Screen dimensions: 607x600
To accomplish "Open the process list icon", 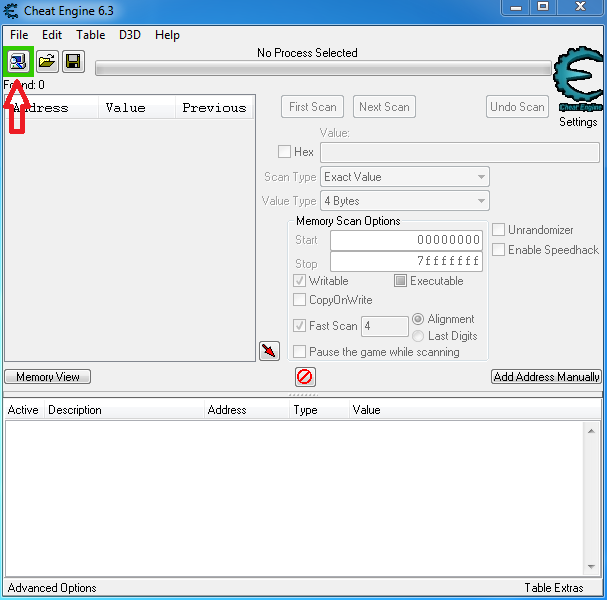I will (x=18, y=61).
